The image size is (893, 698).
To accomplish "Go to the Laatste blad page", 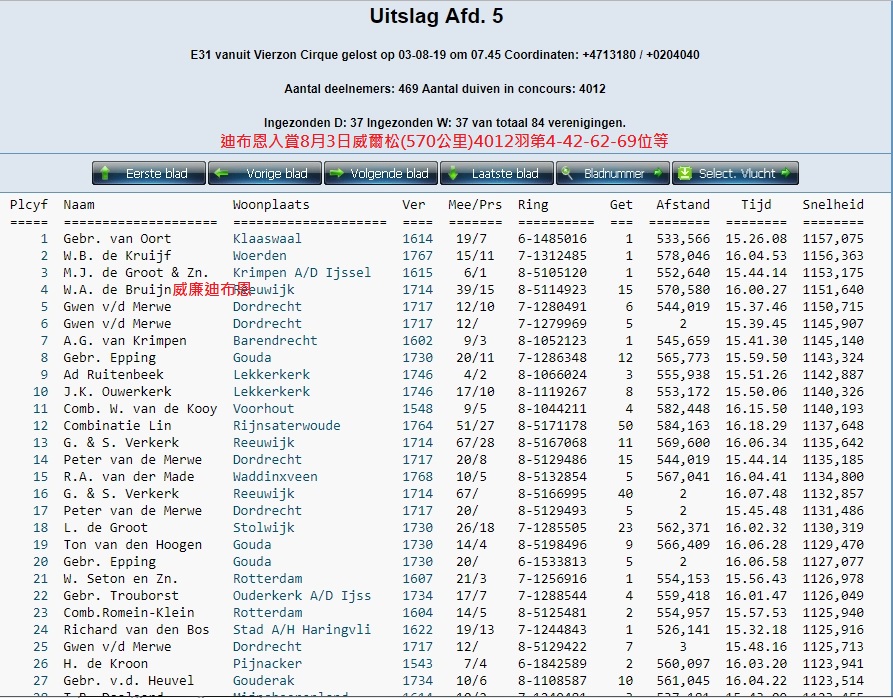I will (x=496, y=174).
